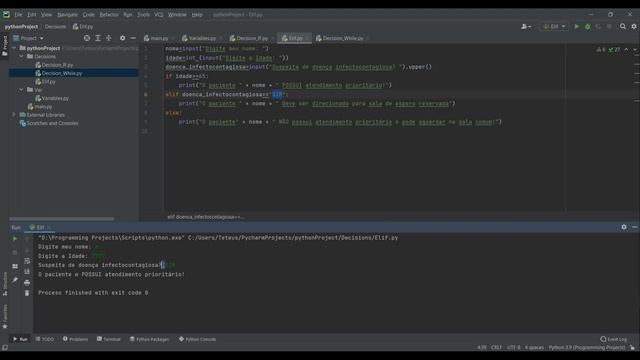Go to previous highlighted error arrow

click(x=626, y=49)
